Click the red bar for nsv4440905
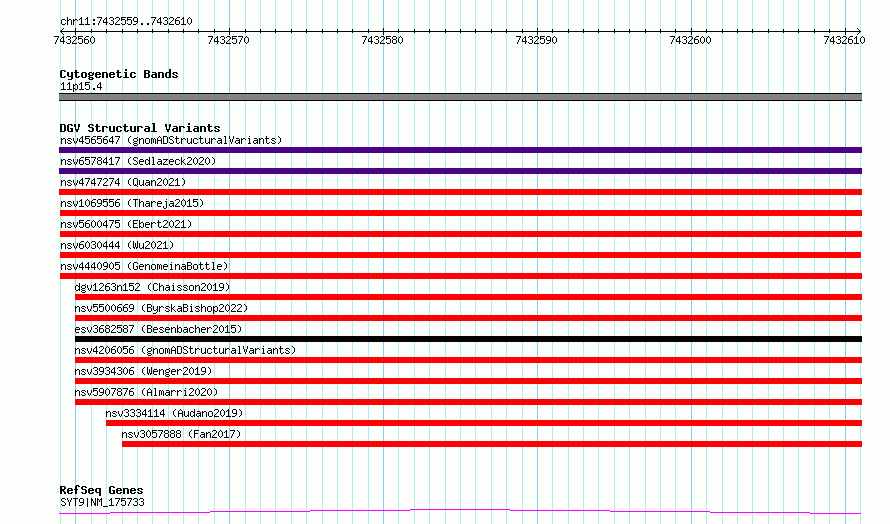Screen dimensions: 890x524 460,276
